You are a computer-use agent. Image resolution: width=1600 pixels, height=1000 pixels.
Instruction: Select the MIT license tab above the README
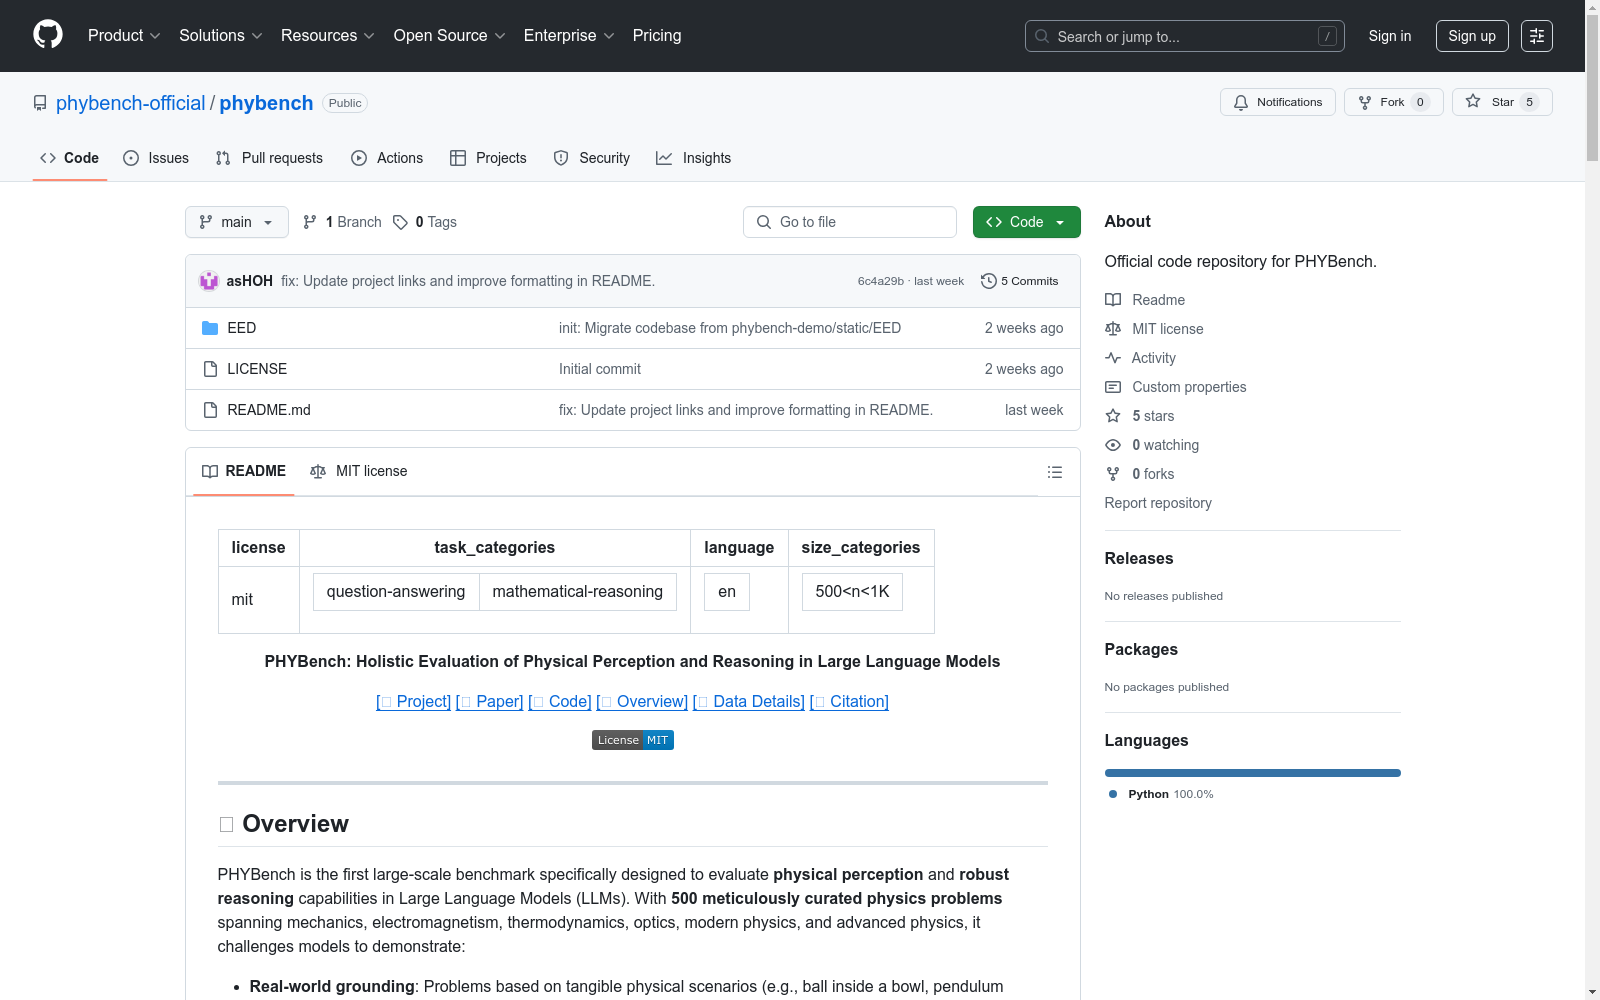tap(359, 471)
